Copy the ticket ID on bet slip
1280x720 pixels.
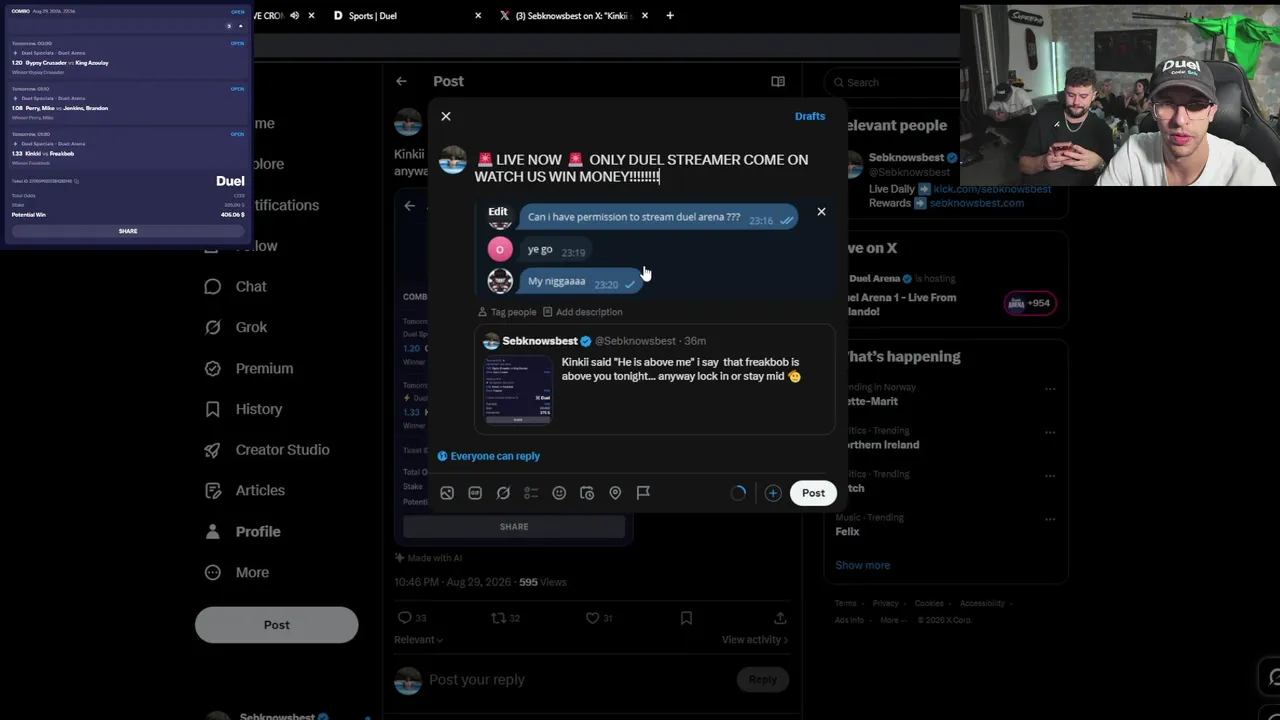76,181
